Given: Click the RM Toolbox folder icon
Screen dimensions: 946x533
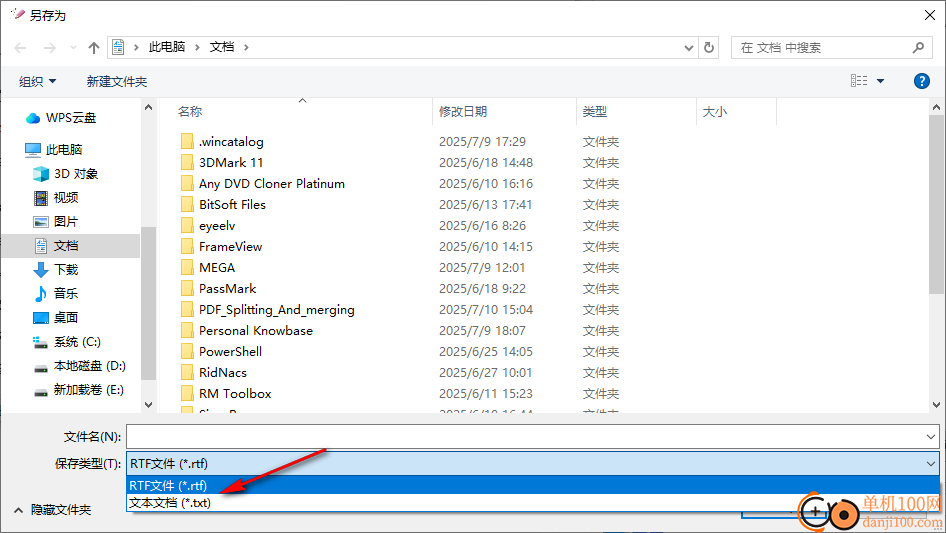Looking at the screenshot, I should pyautogui.click(x=188, y=394).
